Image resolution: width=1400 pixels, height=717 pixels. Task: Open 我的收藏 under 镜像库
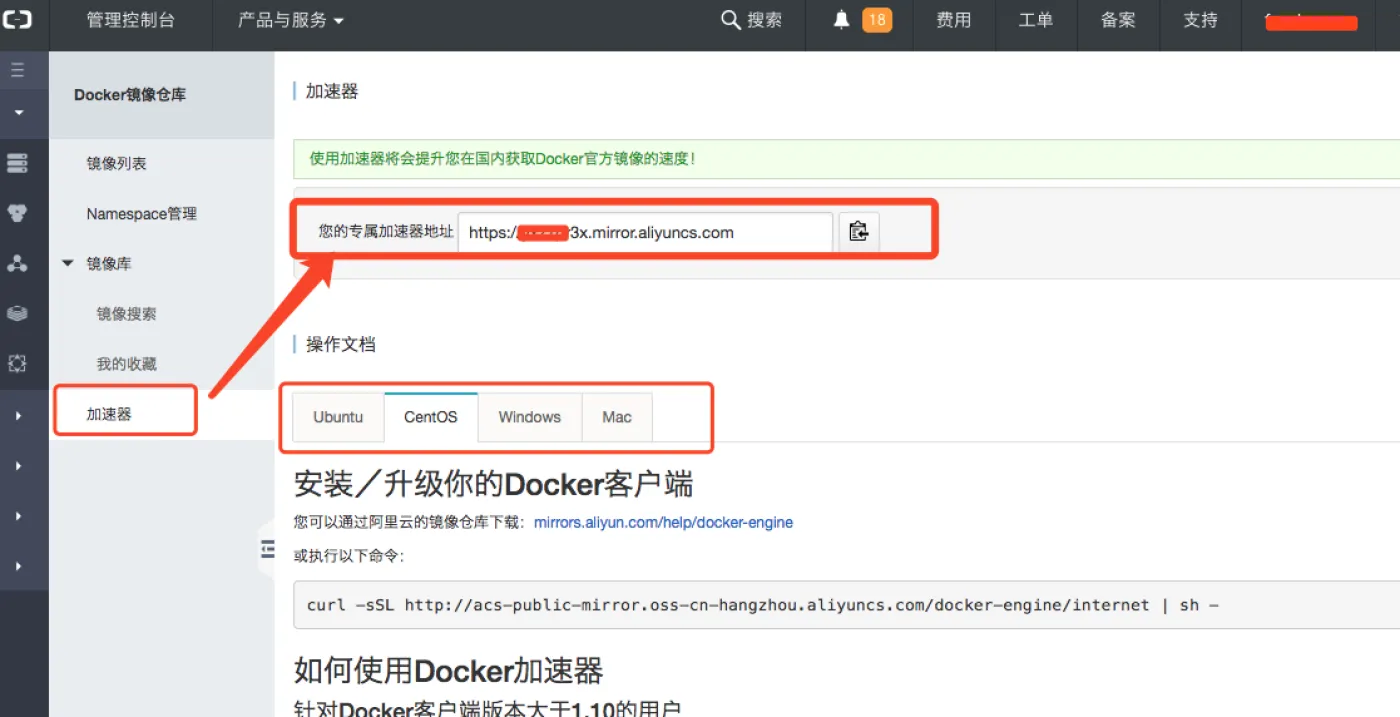pyautogui.click(x=126, y=363)
